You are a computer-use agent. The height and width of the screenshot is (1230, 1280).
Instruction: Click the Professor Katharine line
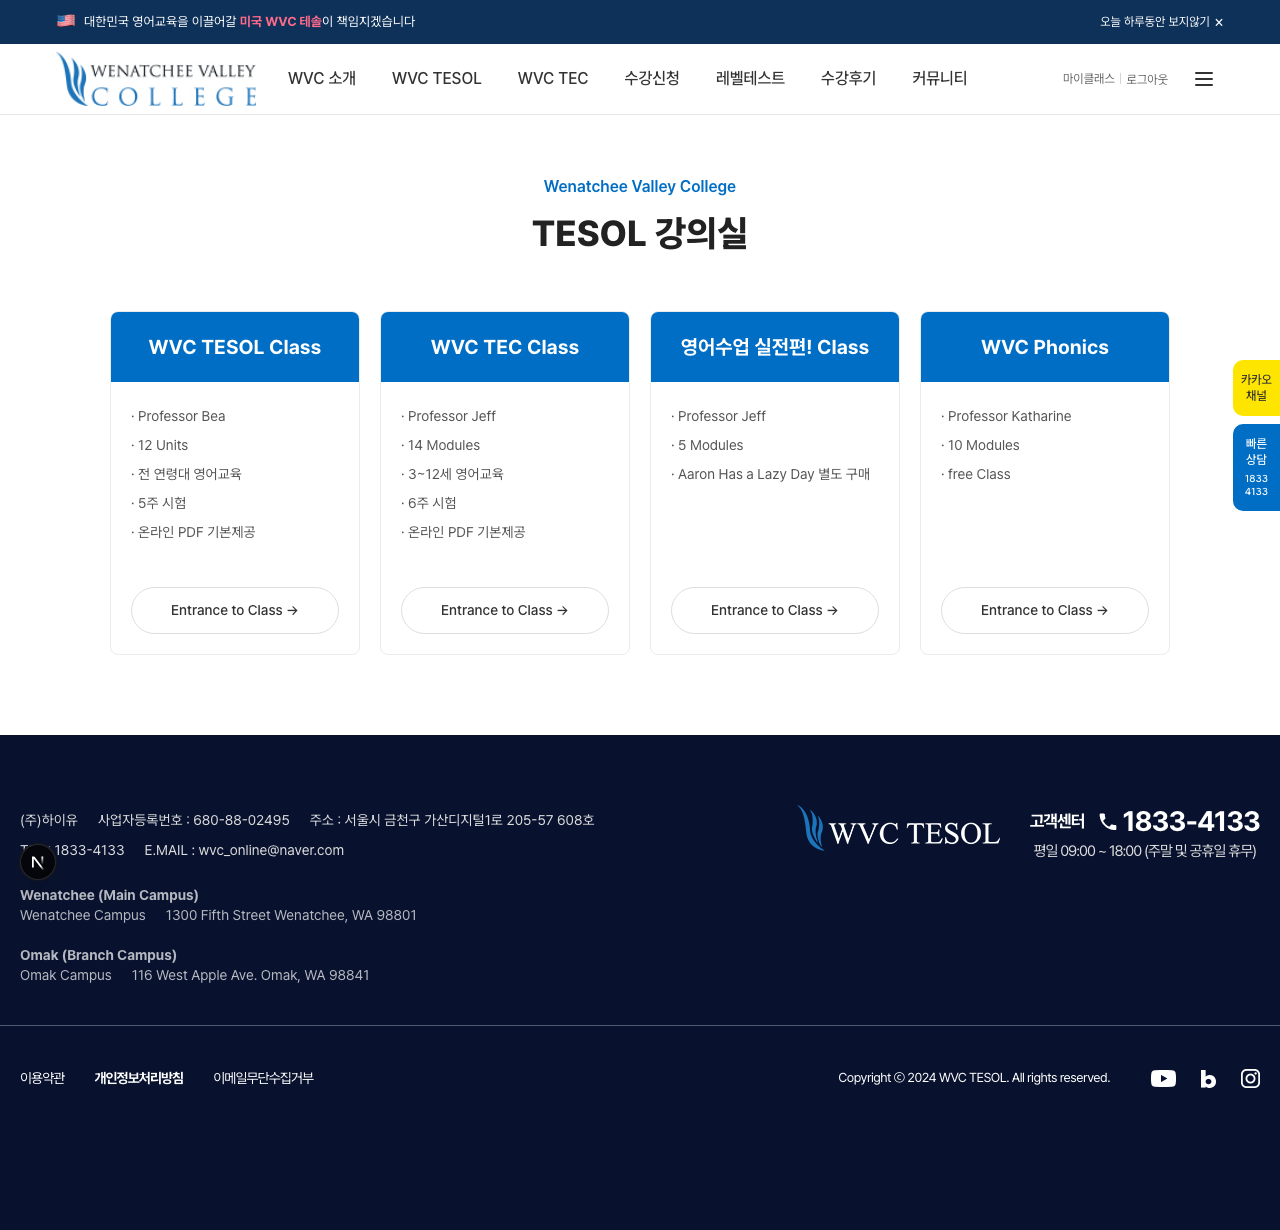tap(1006, 416)
